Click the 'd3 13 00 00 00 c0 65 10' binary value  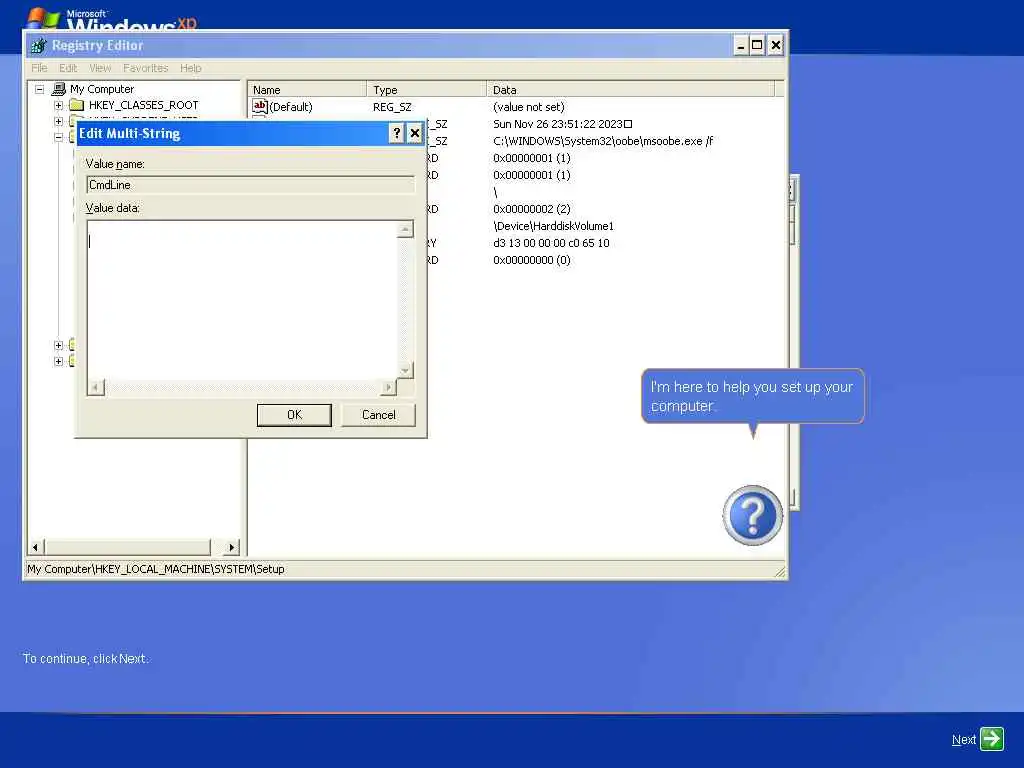click(x=551, y=243)
